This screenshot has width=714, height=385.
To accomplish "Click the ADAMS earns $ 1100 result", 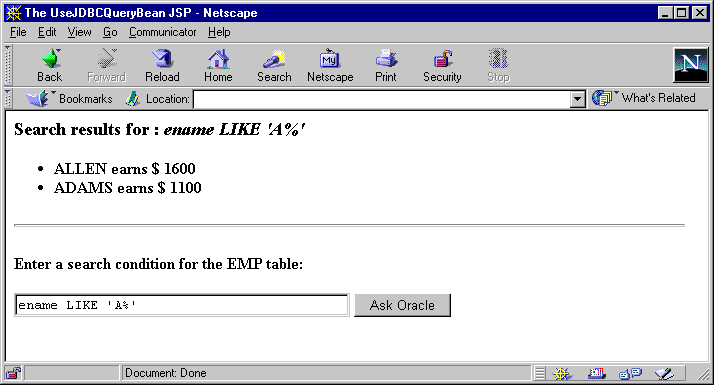I will [x=128, y=188].
